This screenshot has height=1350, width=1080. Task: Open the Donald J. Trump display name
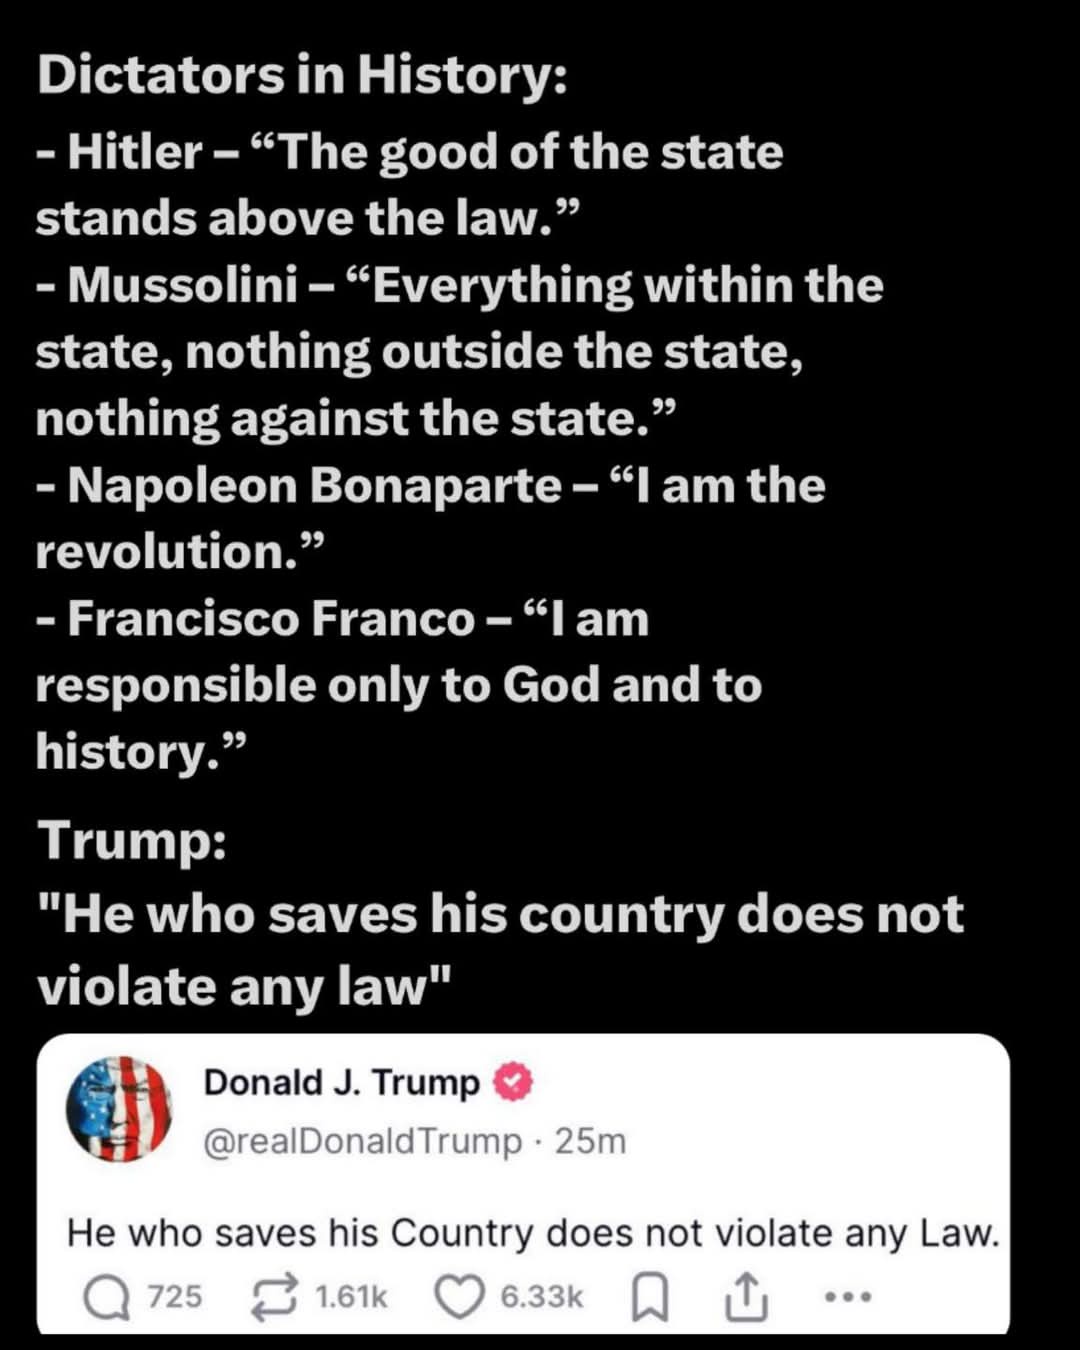[342, 1083]
